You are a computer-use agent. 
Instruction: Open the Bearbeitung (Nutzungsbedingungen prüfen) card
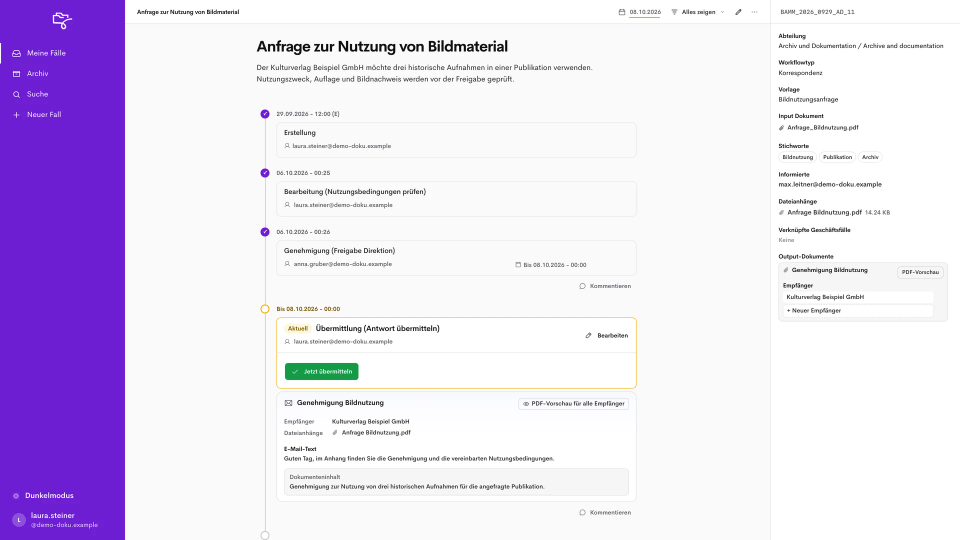(456, 198)
